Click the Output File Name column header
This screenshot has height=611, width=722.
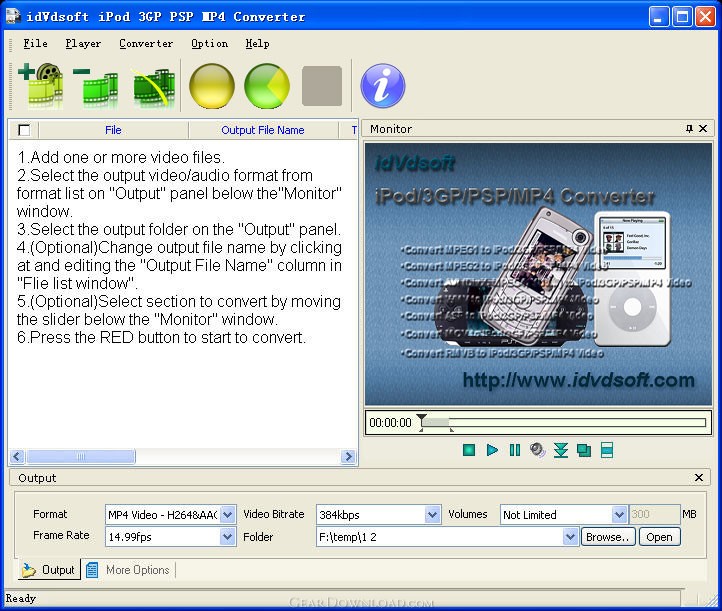click(263, 130)
